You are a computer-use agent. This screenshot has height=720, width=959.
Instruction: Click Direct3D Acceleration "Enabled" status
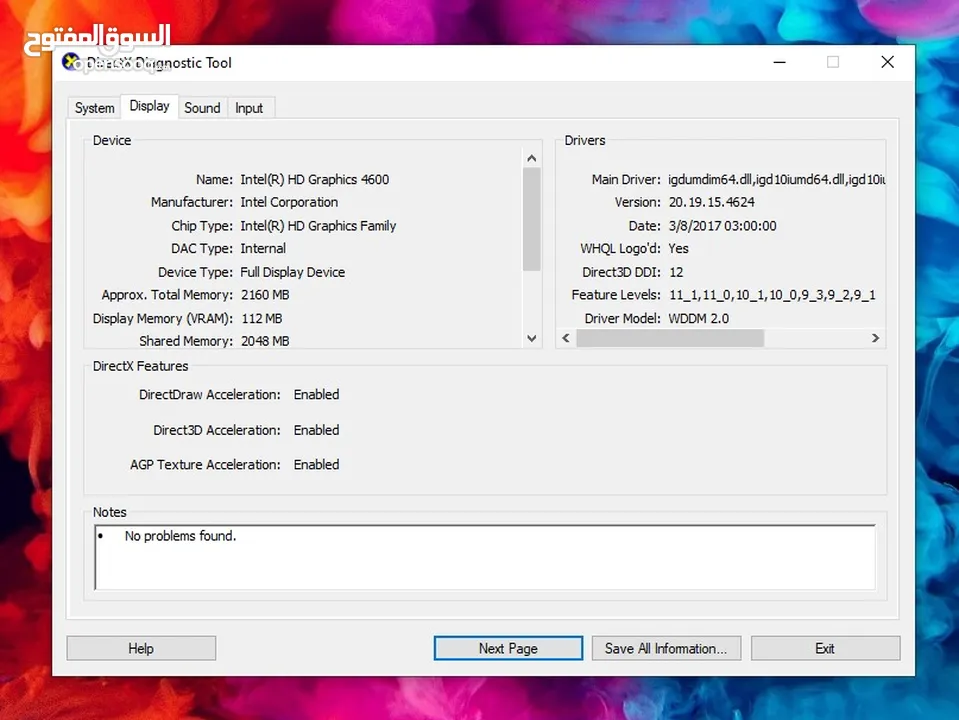click(316, 430)
